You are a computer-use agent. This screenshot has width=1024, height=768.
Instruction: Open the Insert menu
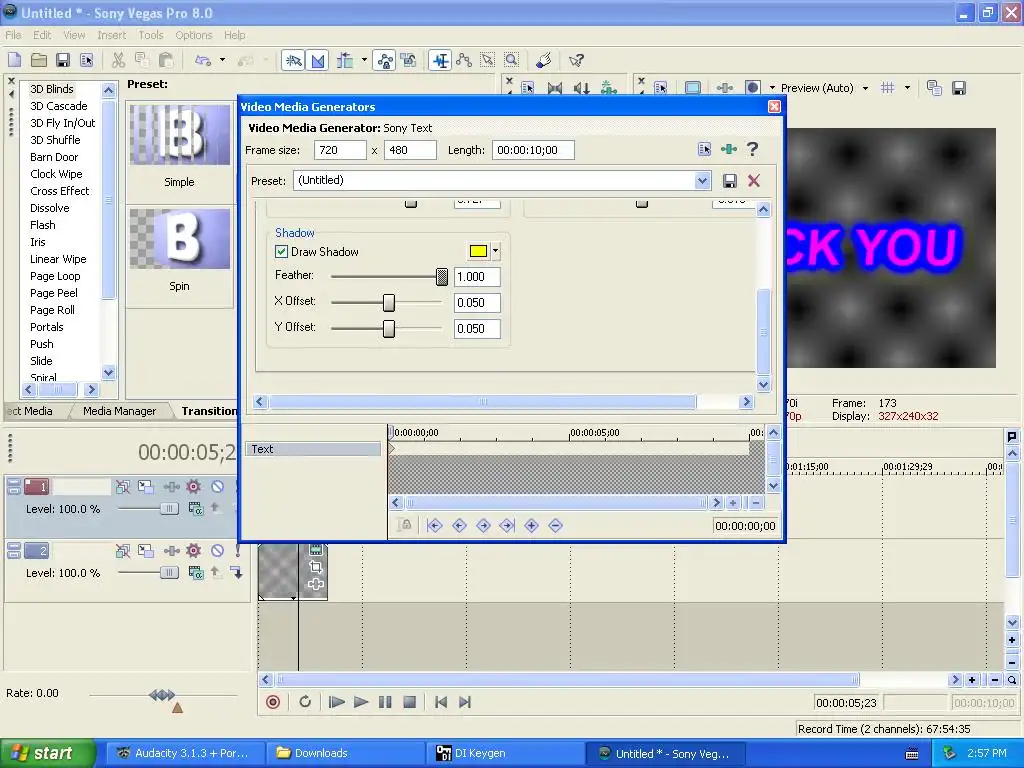pos(112,35)
